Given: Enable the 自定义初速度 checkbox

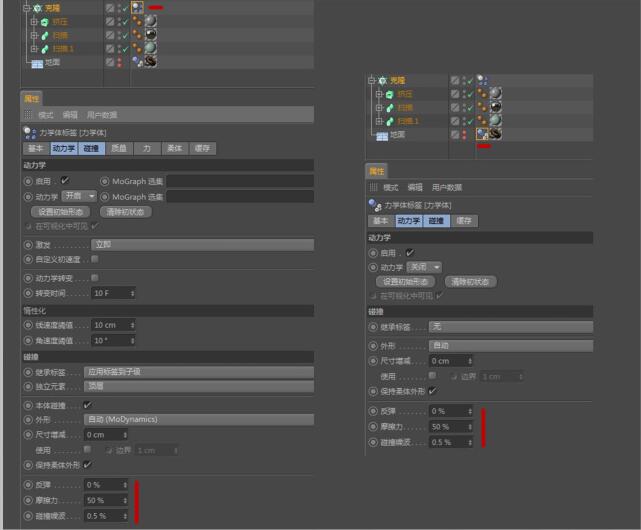Looking at the screenshot, I should pos(95,259).
